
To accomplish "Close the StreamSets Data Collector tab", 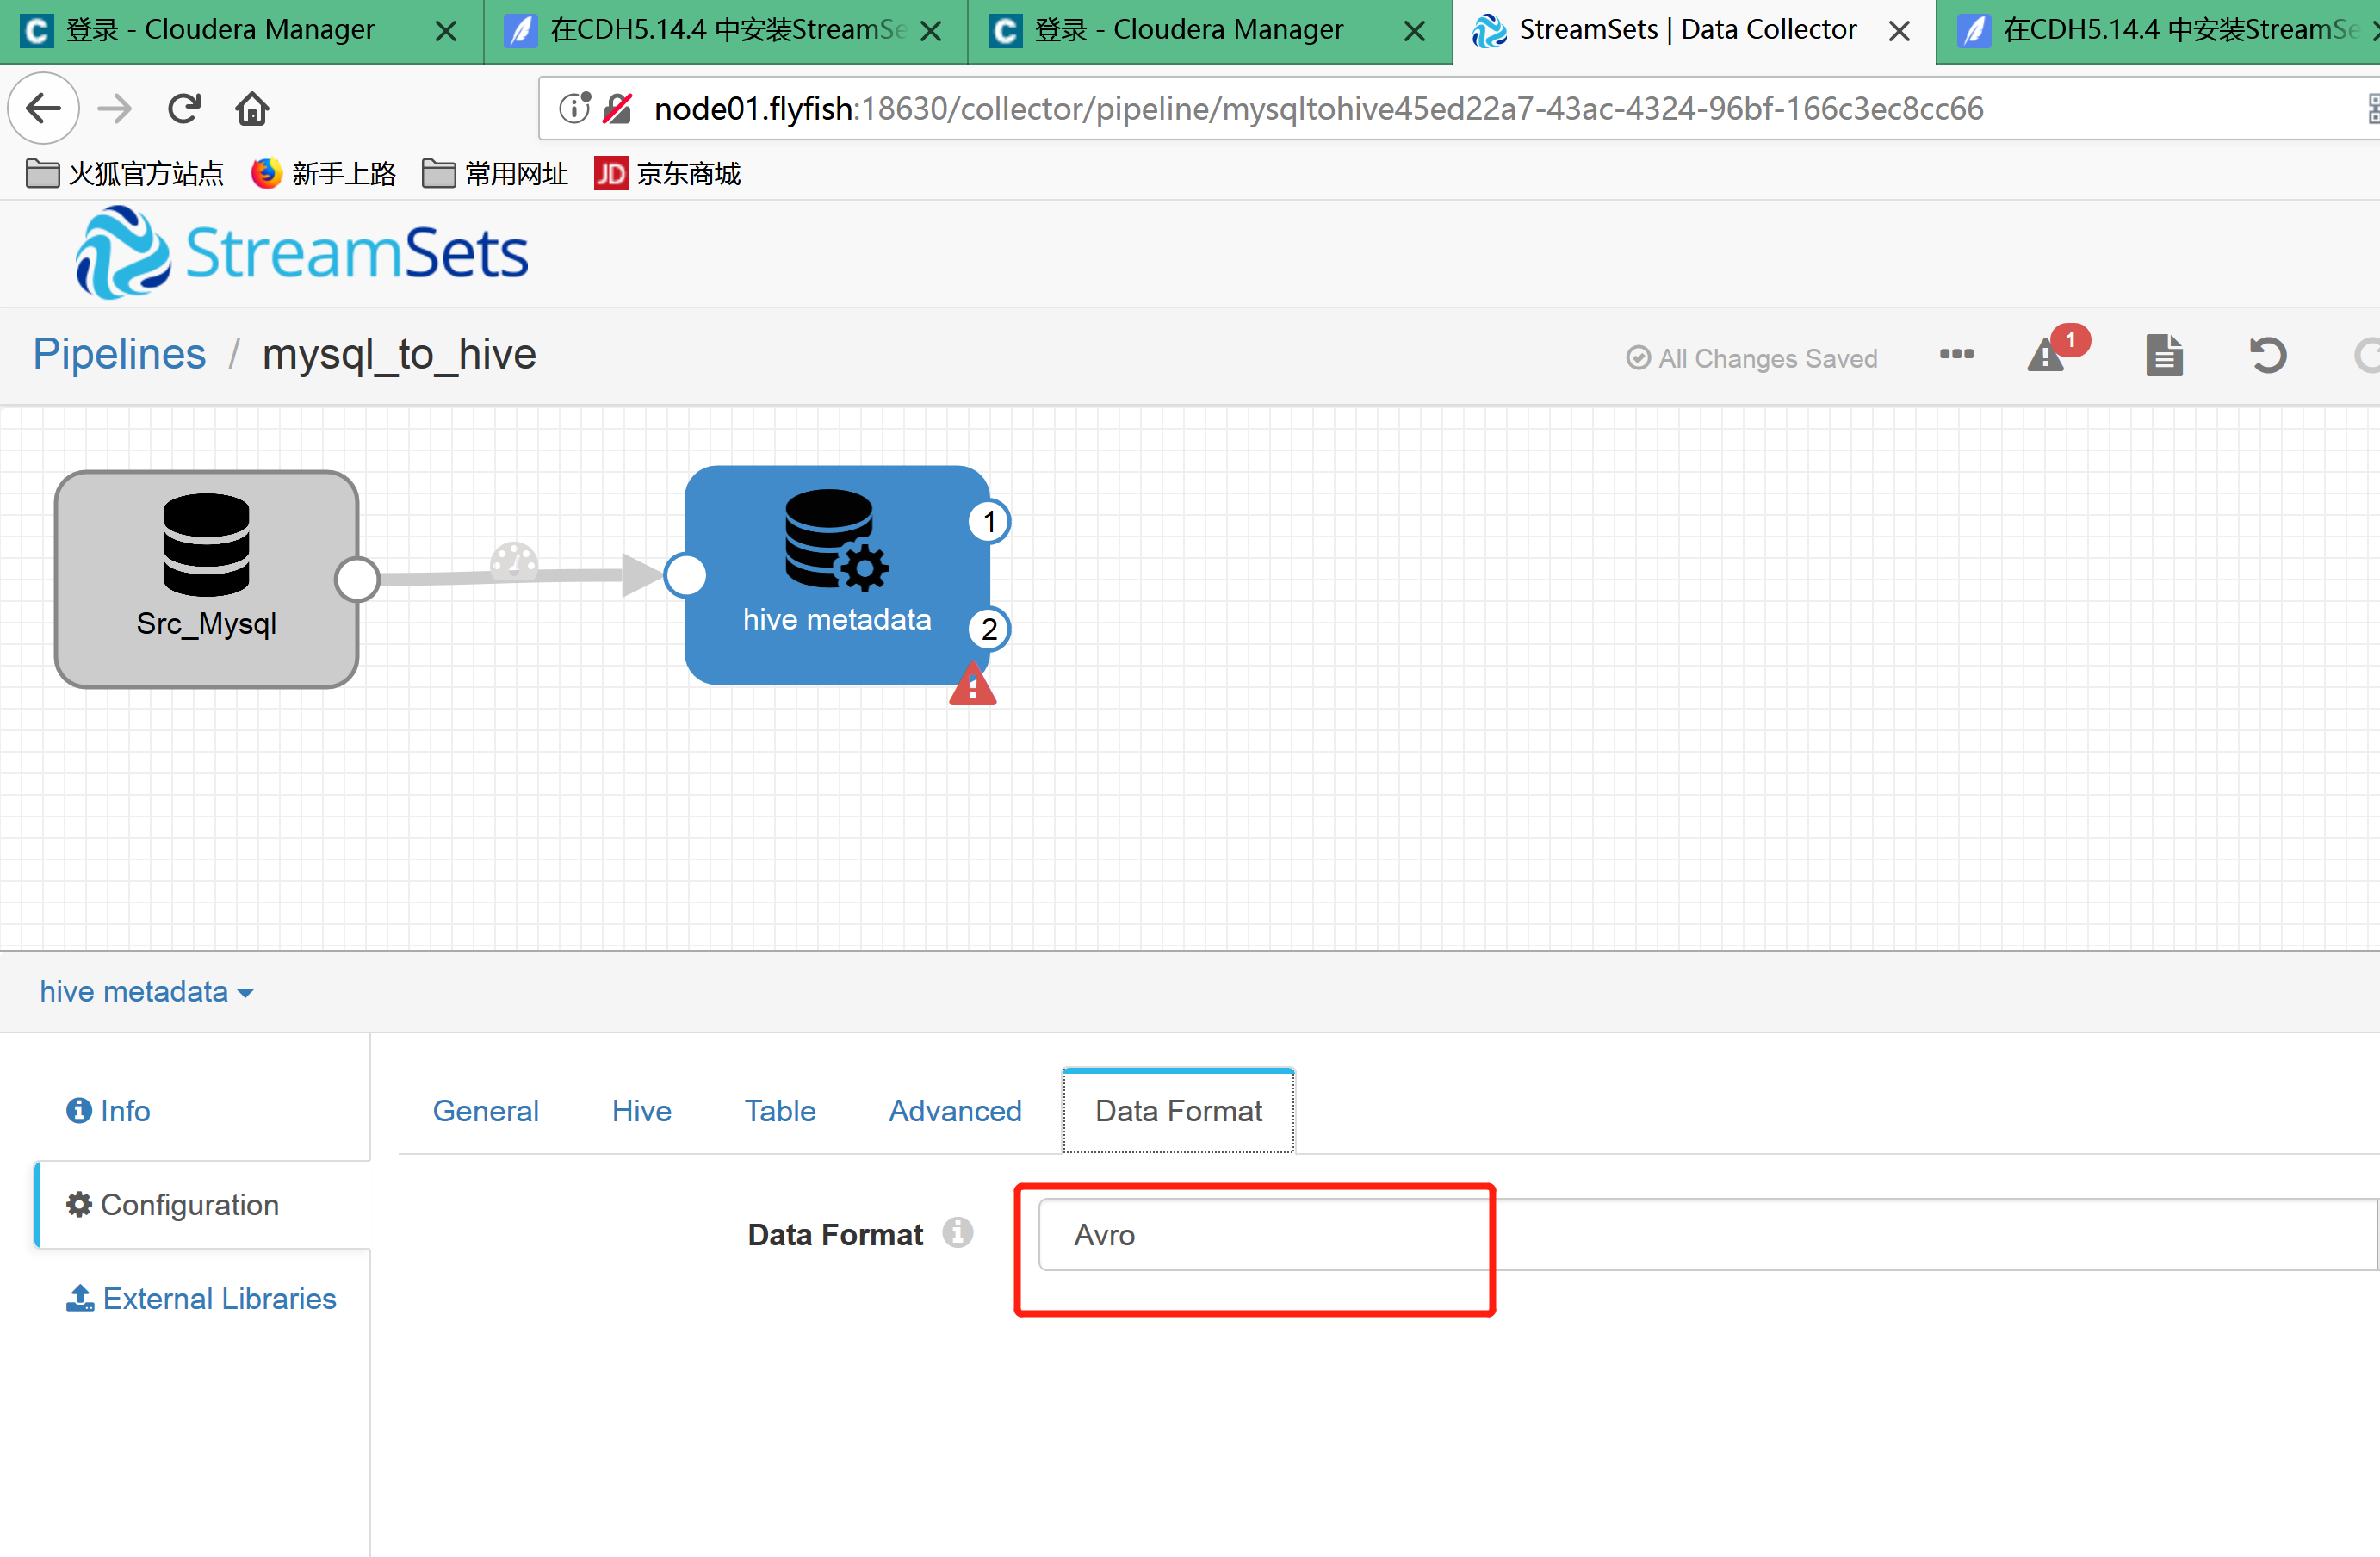I will pyautogui.click(x=1899, y=31).
